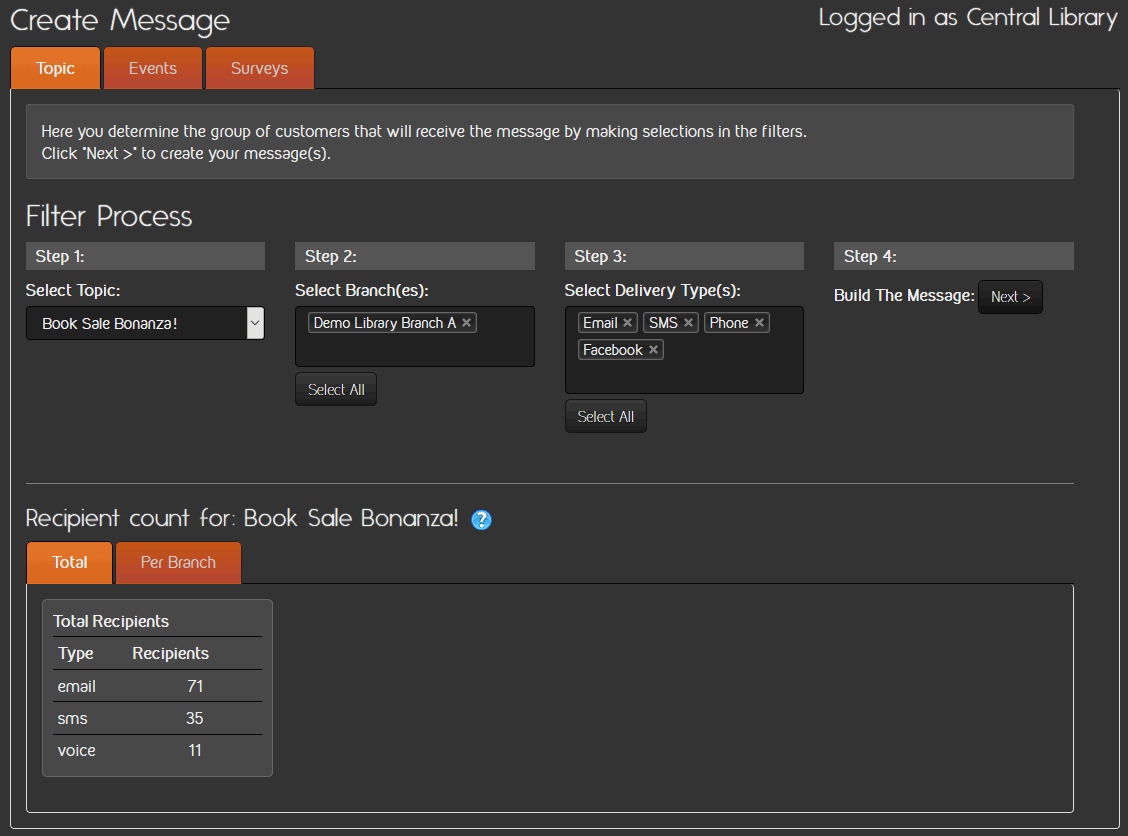Click the voice row in recipients table
The width and height of the screenshot is (1128, 836).
click(x=157, y=750)
